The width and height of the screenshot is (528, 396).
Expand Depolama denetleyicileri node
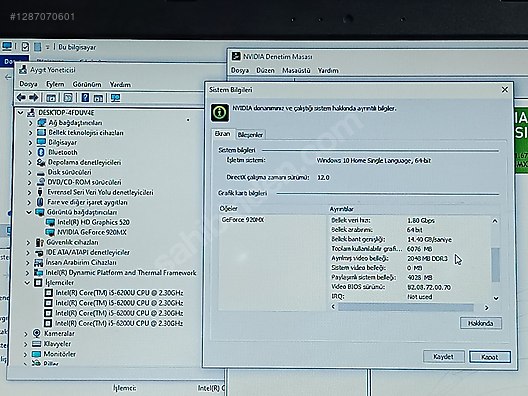[x=30, y=163]
